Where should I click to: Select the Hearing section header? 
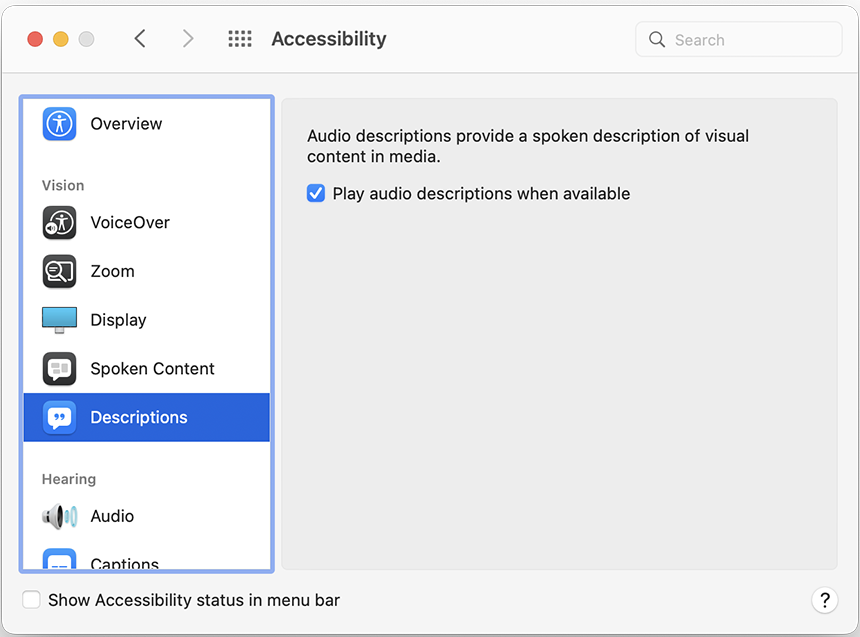tap(68, 479)
